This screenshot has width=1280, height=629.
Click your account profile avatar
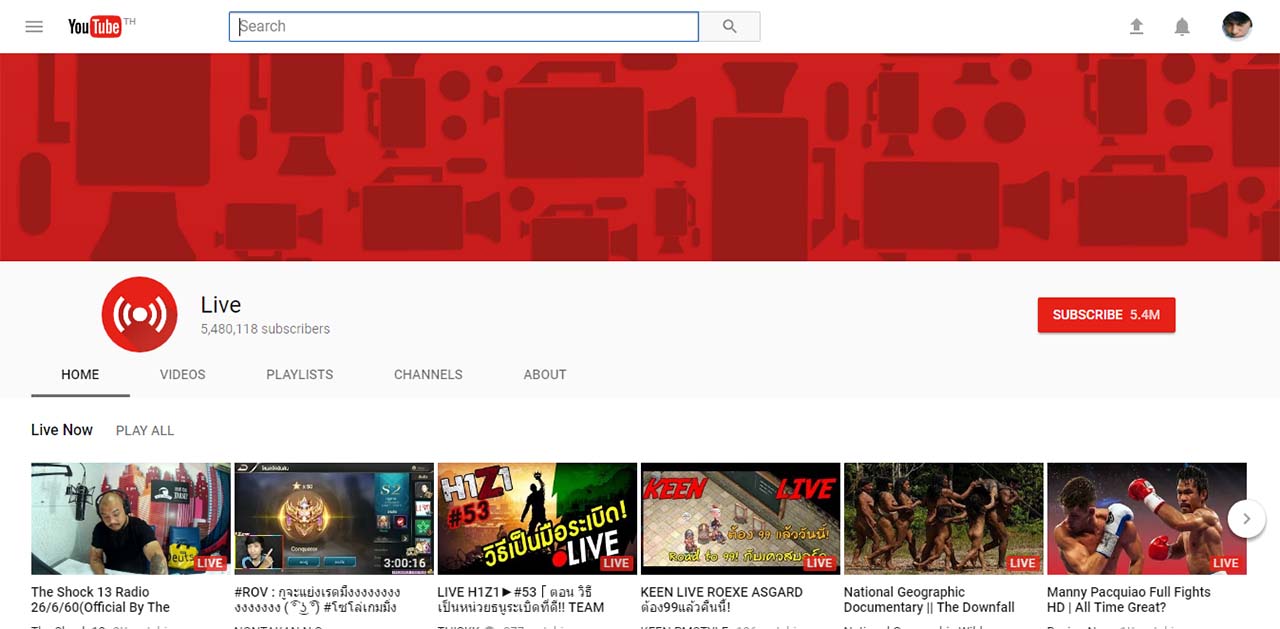[x=1237, y=25]
